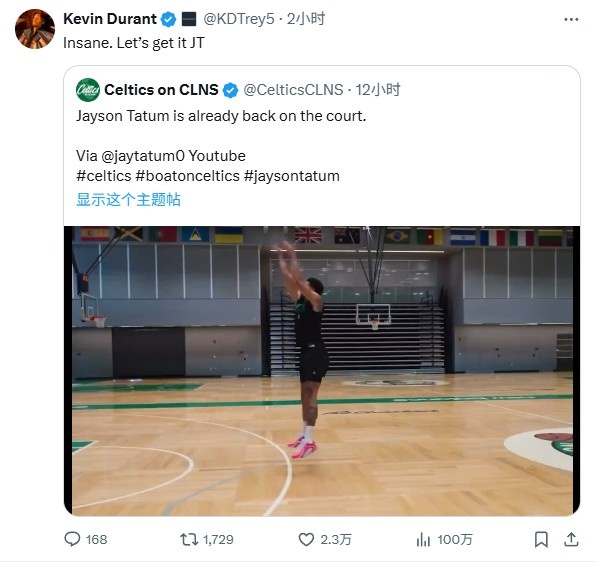Viewport: 597px width, 563px height.
Task: Open the three-dot more options menu
Action: coord(571,19)
